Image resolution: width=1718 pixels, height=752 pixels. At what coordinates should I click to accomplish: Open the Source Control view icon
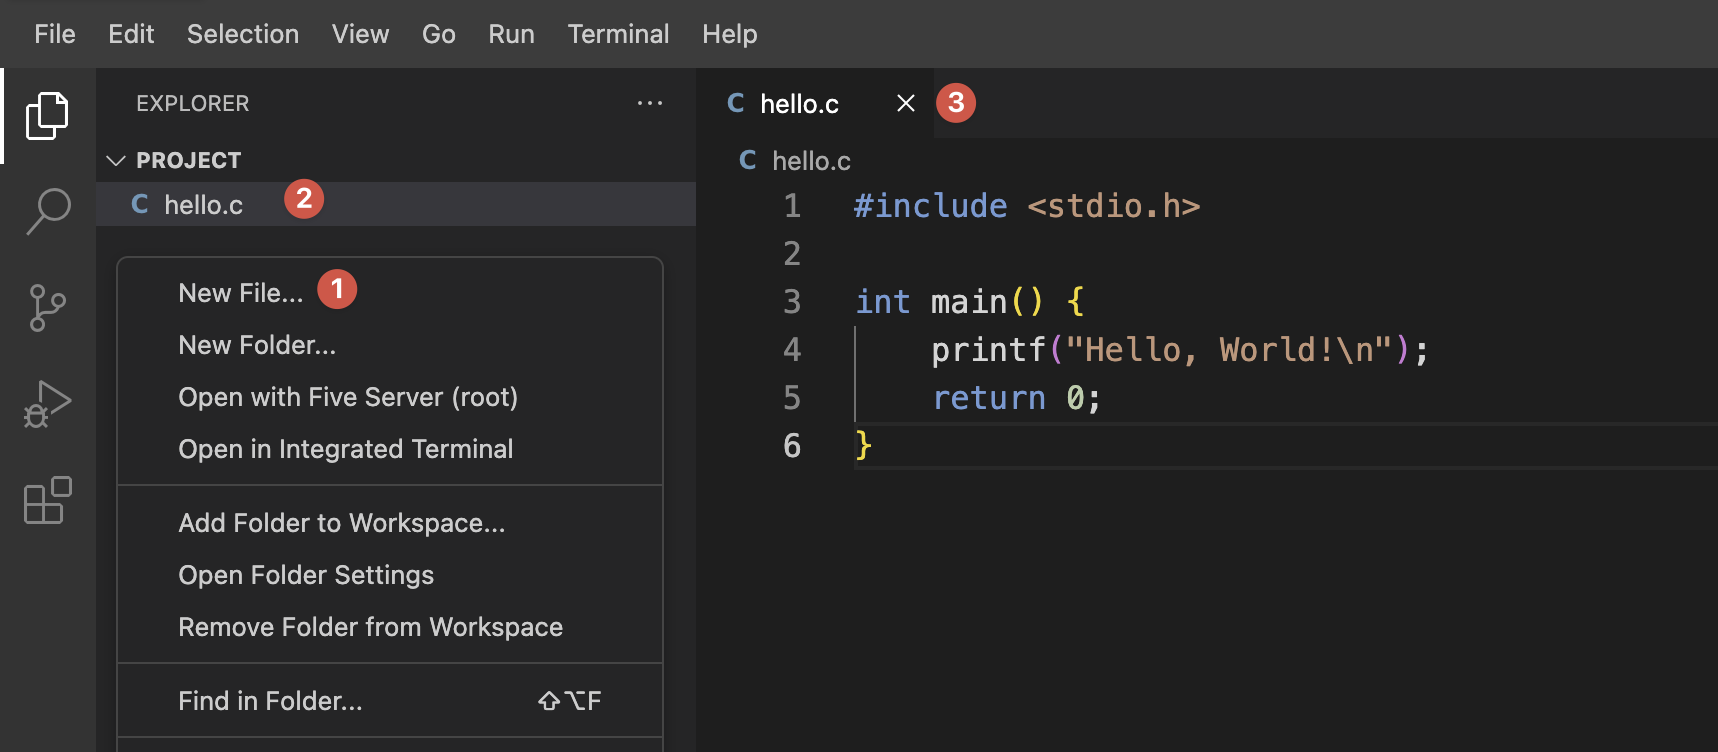coord(47,308)
